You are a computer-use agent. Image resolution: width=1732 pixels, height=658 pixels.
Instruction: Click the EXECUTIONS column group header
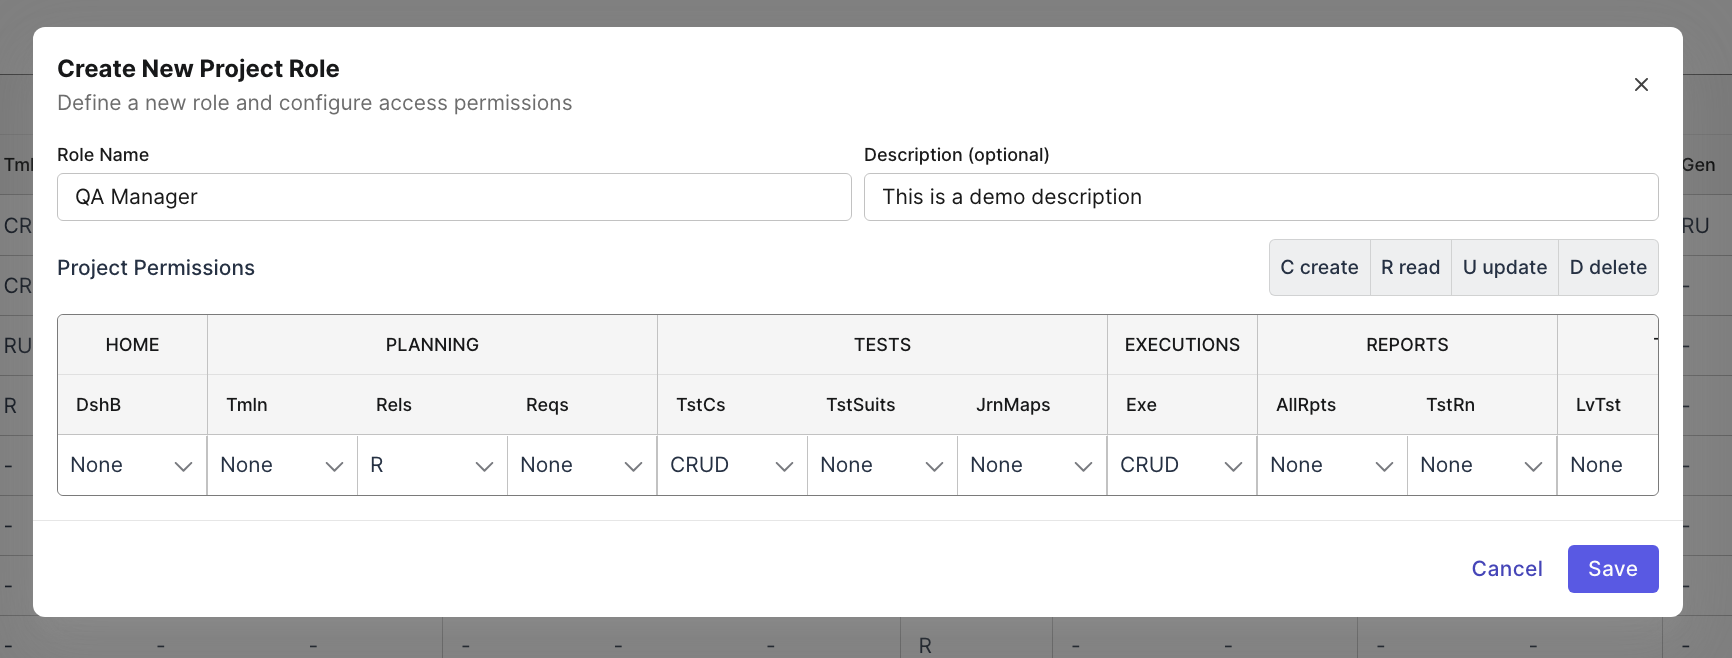(x=1182, y=345)
